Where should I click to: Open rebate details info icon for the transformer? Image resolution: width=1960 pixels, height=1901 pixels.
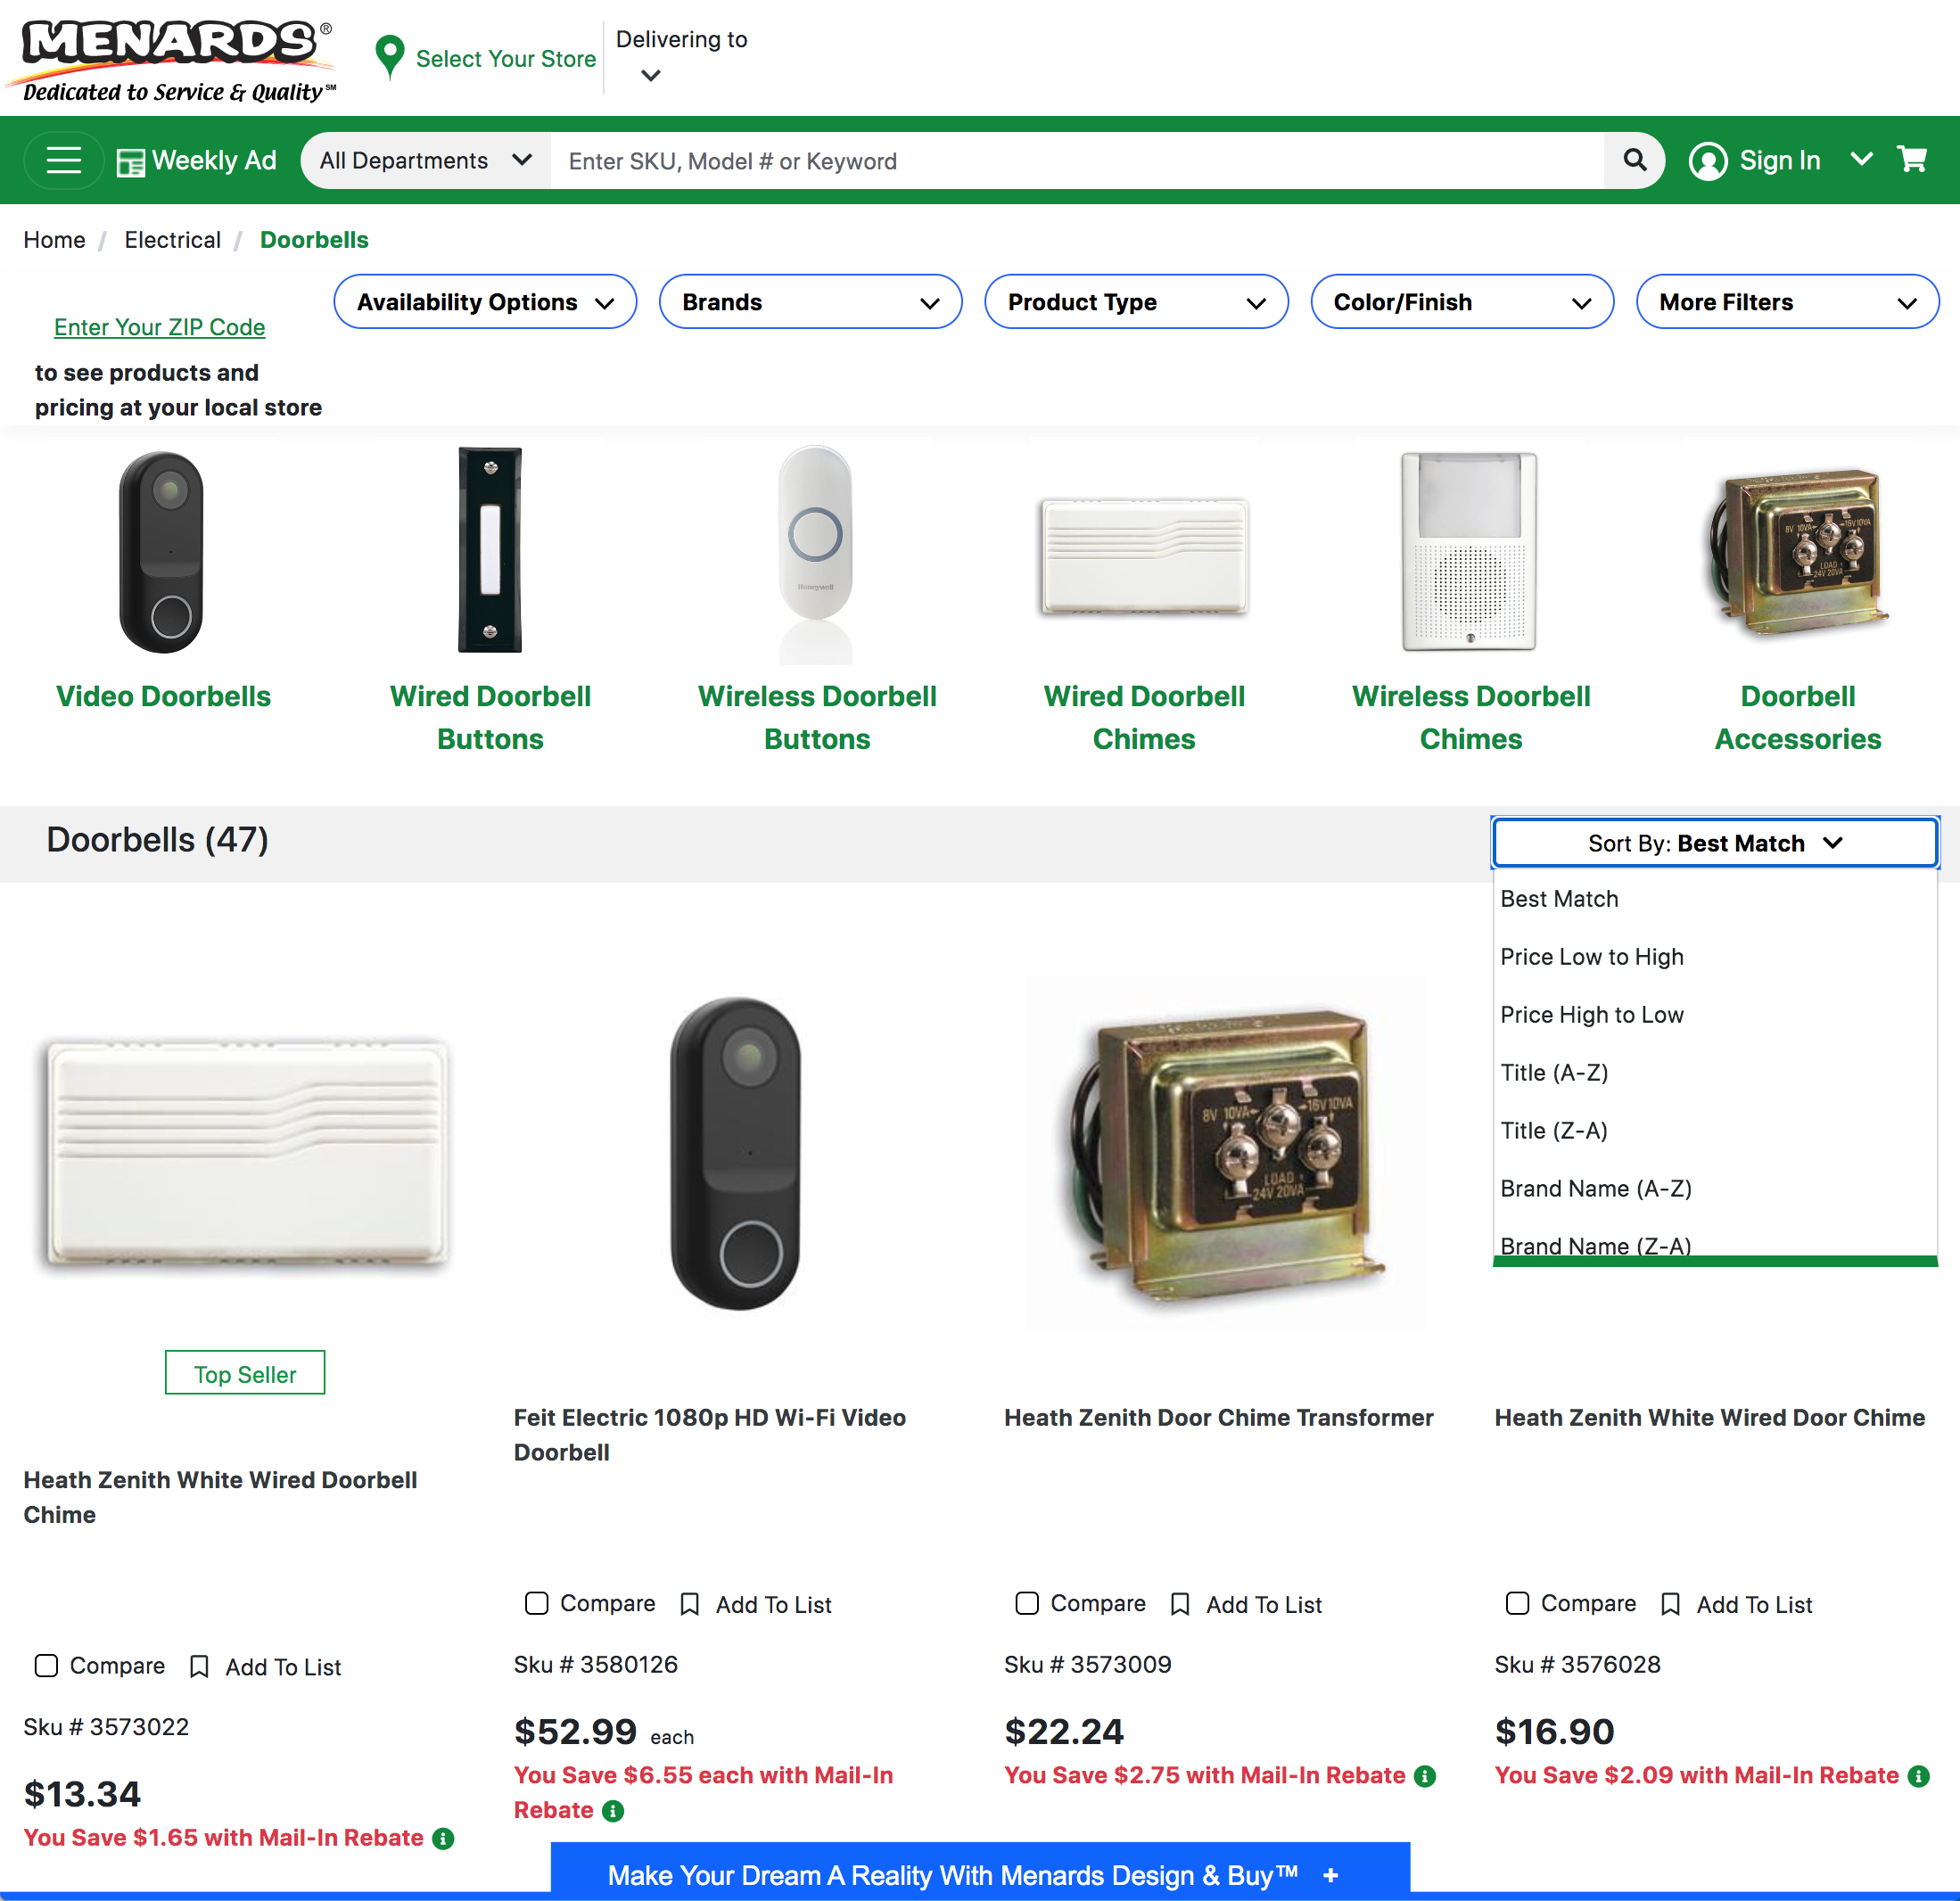point(1425,1776)
